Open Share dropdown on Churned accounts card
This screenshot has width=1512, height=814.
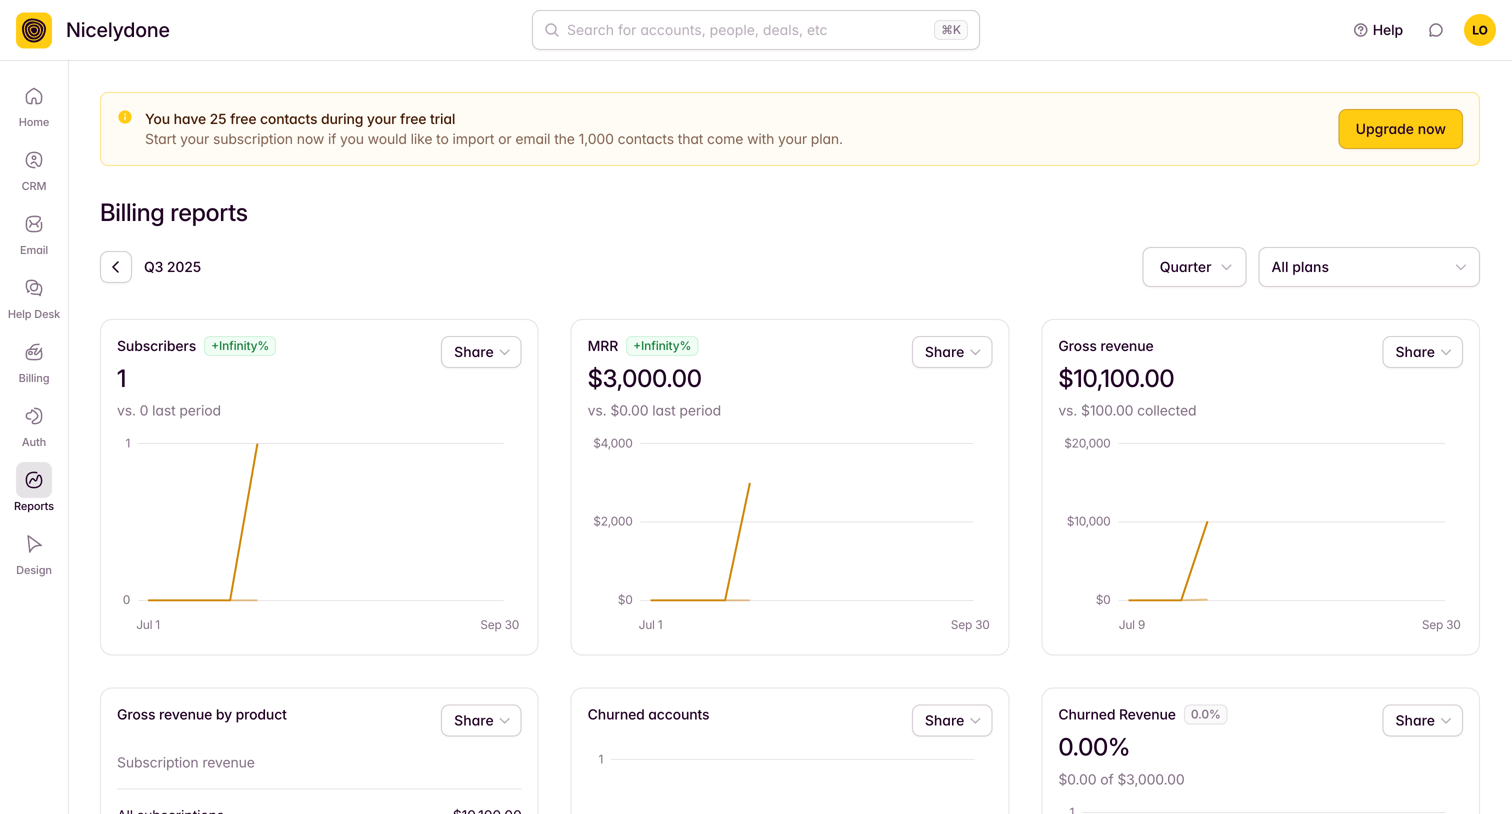(x=952, y=721)
